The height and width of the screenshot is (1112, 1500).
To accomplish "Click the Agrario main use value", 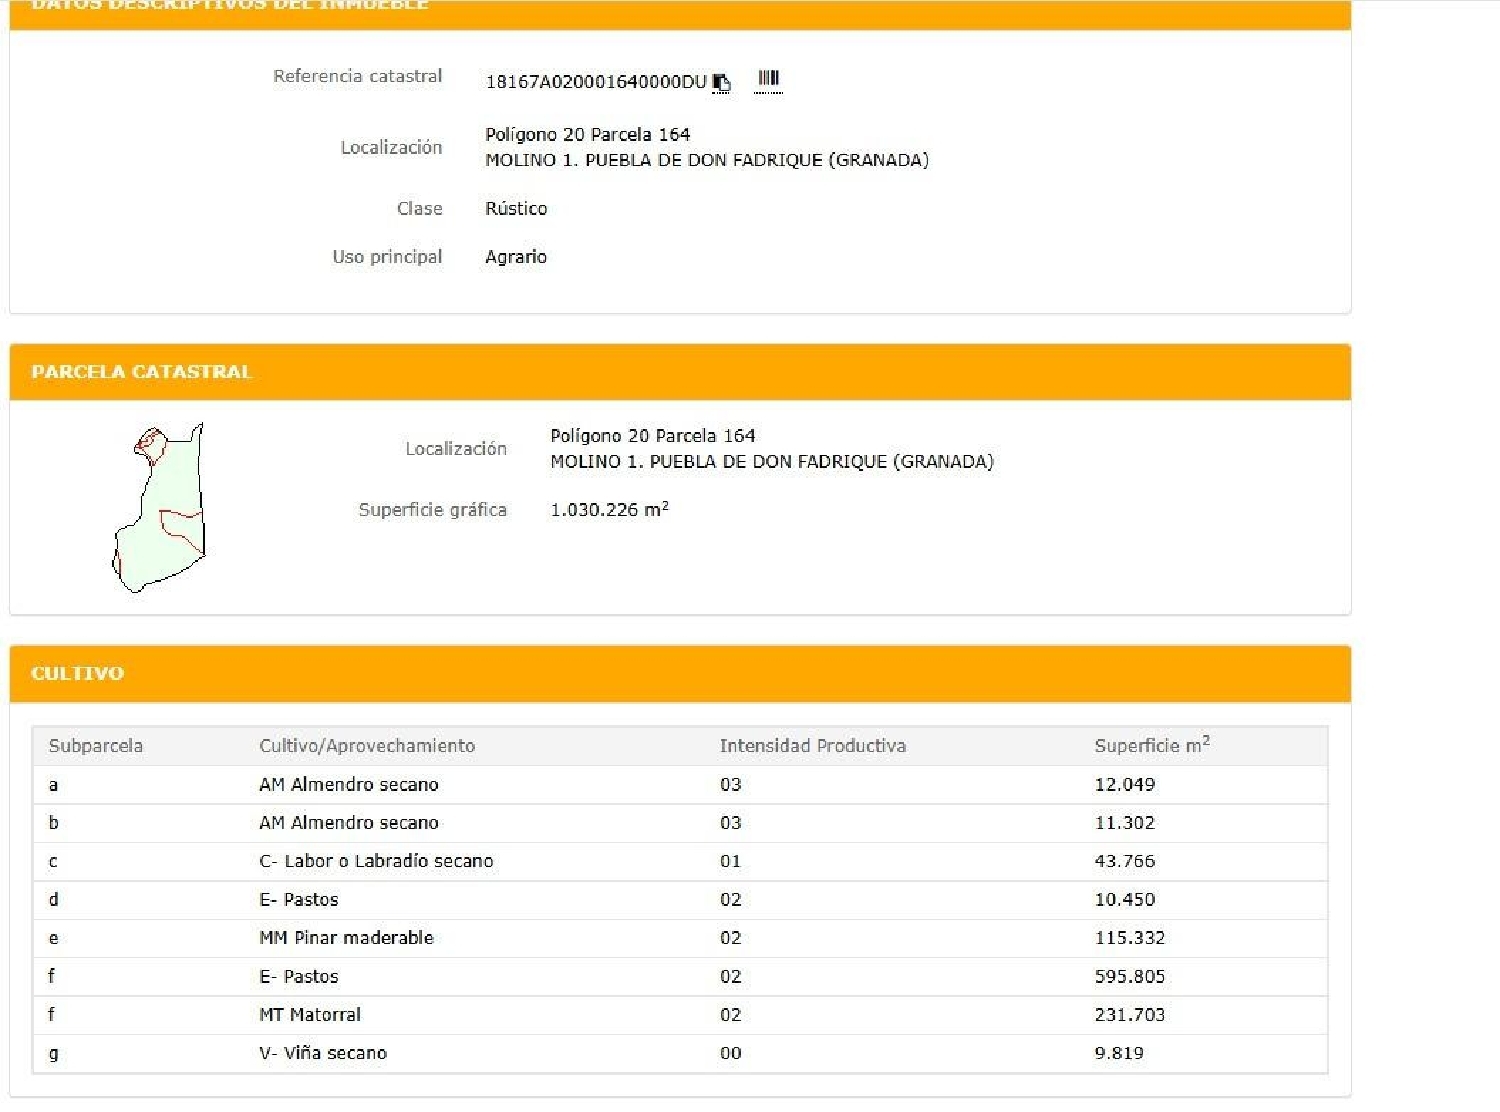I will [x=516, y=257].
